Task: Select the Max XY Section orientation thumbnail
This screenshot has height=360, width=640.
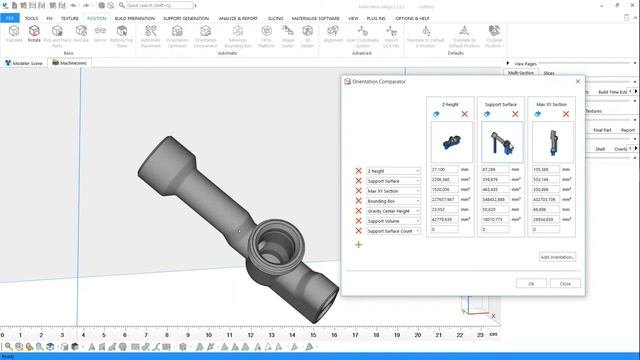Action: point(553,142)
